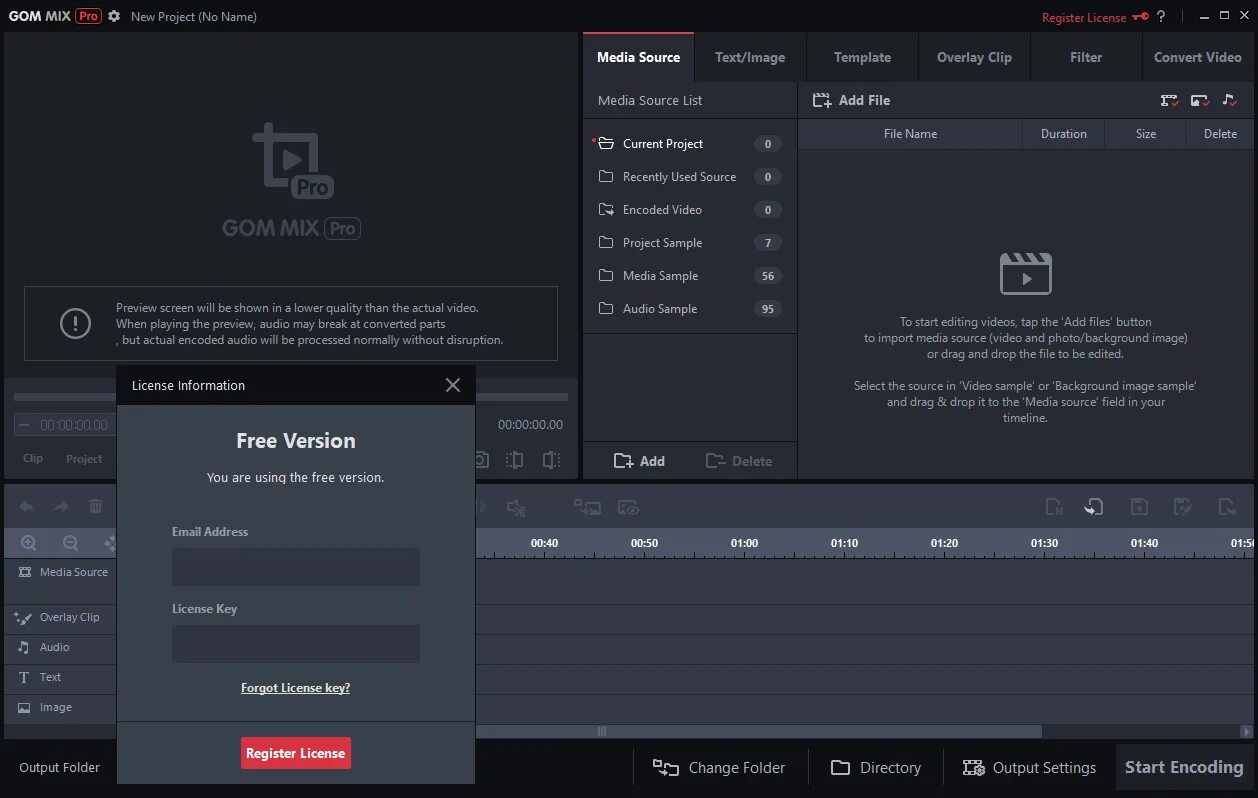Click the License Key input field

click(x=296, y=643)
